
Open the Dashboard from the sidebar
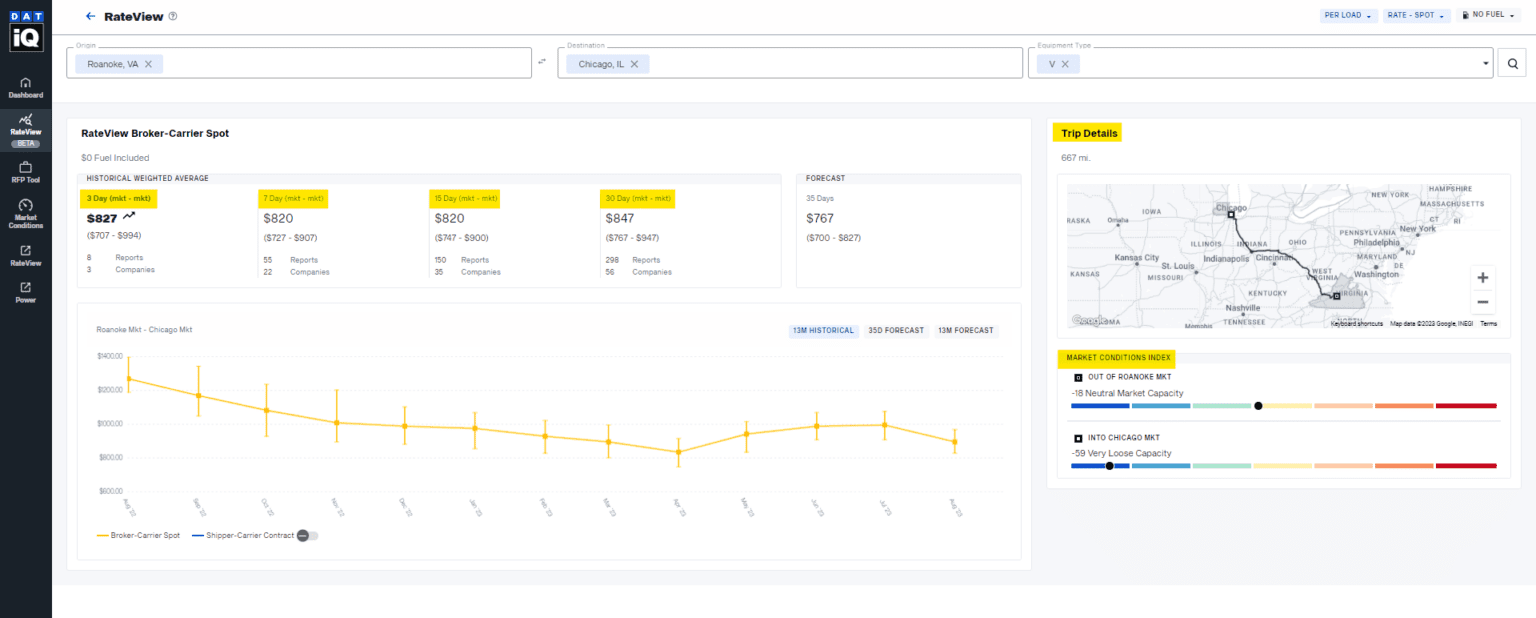(x=25, y=89)
